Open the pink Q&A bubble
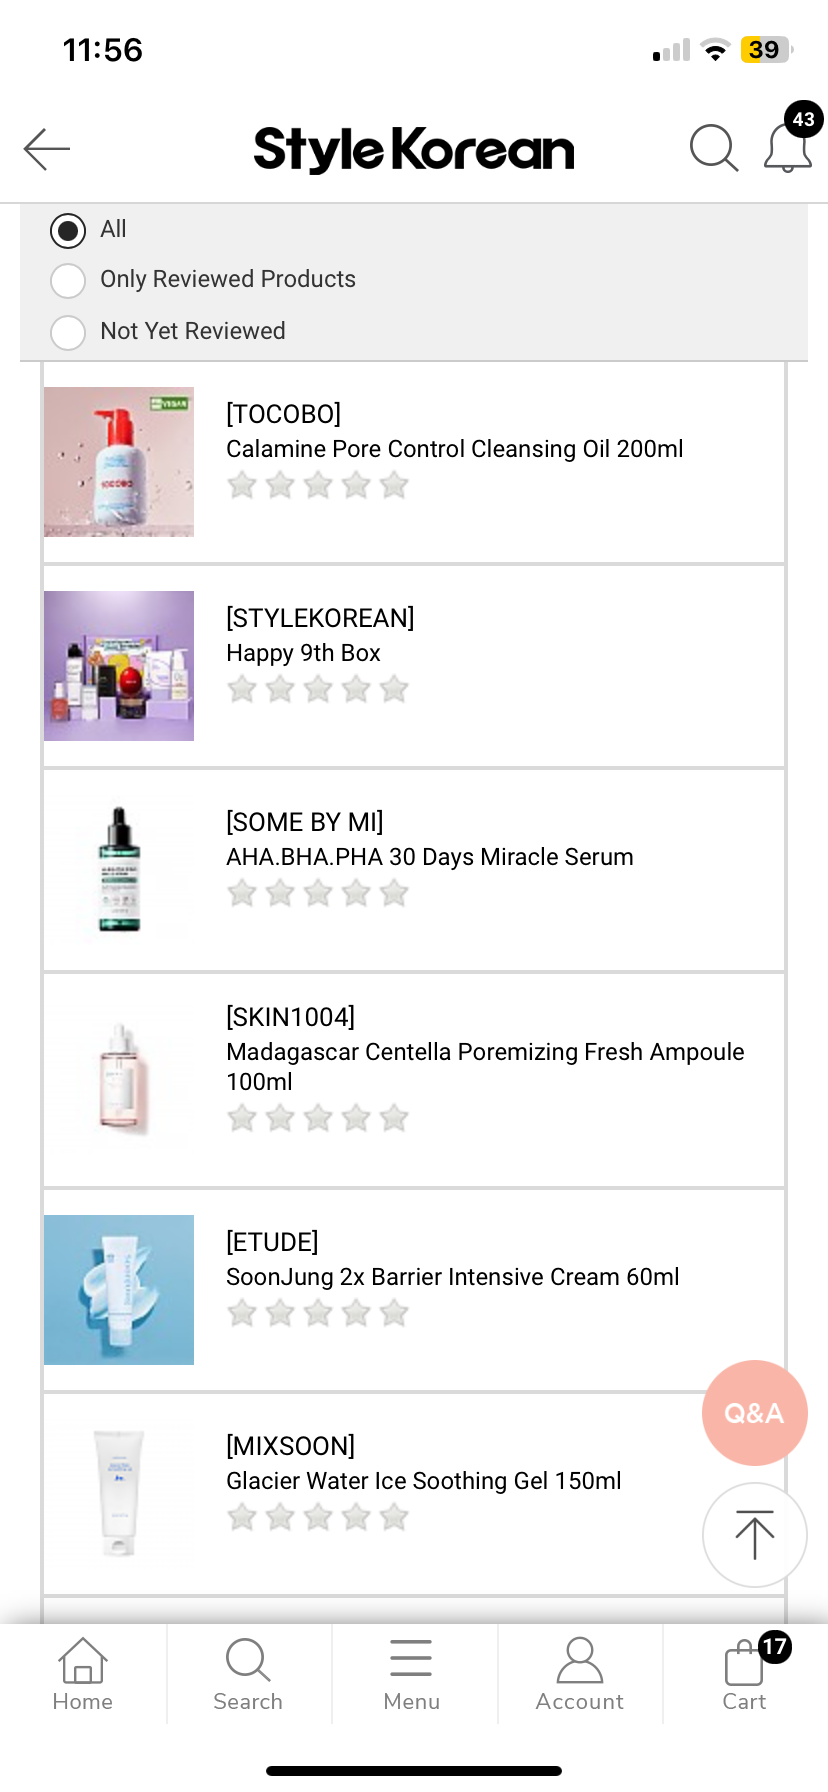828x1792 pixels. (x=754, y=1412)
